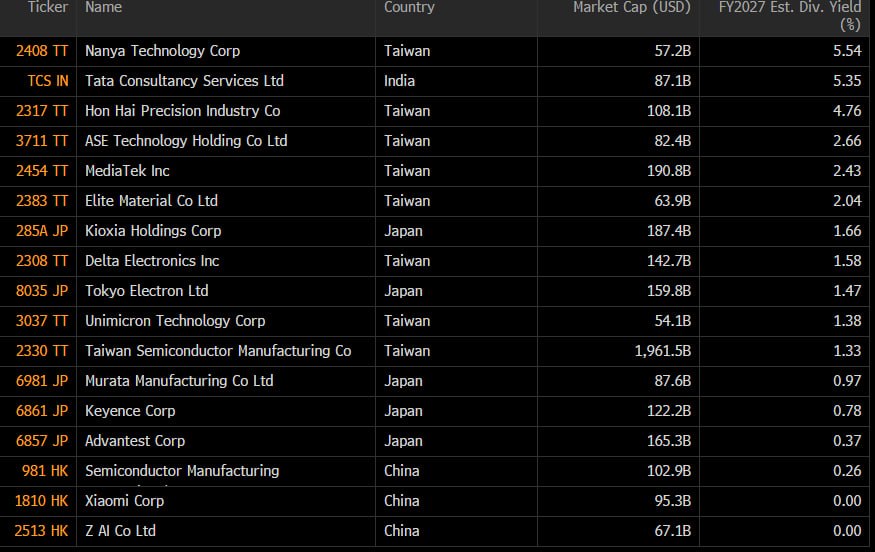Select Murata Manufacturing Co Ltd name

click(x=179, y=381)
